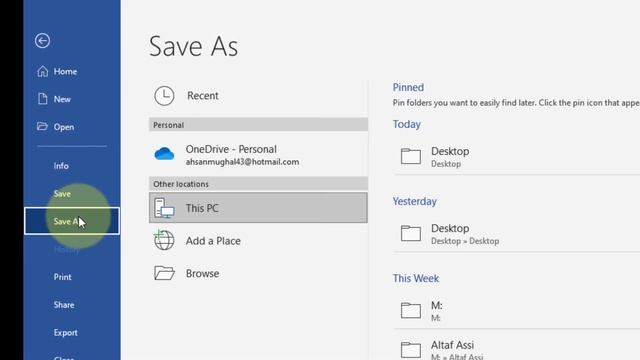Go to the Info section
Image resolution: width=640 pixels, height=360 pixels.
[x=72, y=166]
